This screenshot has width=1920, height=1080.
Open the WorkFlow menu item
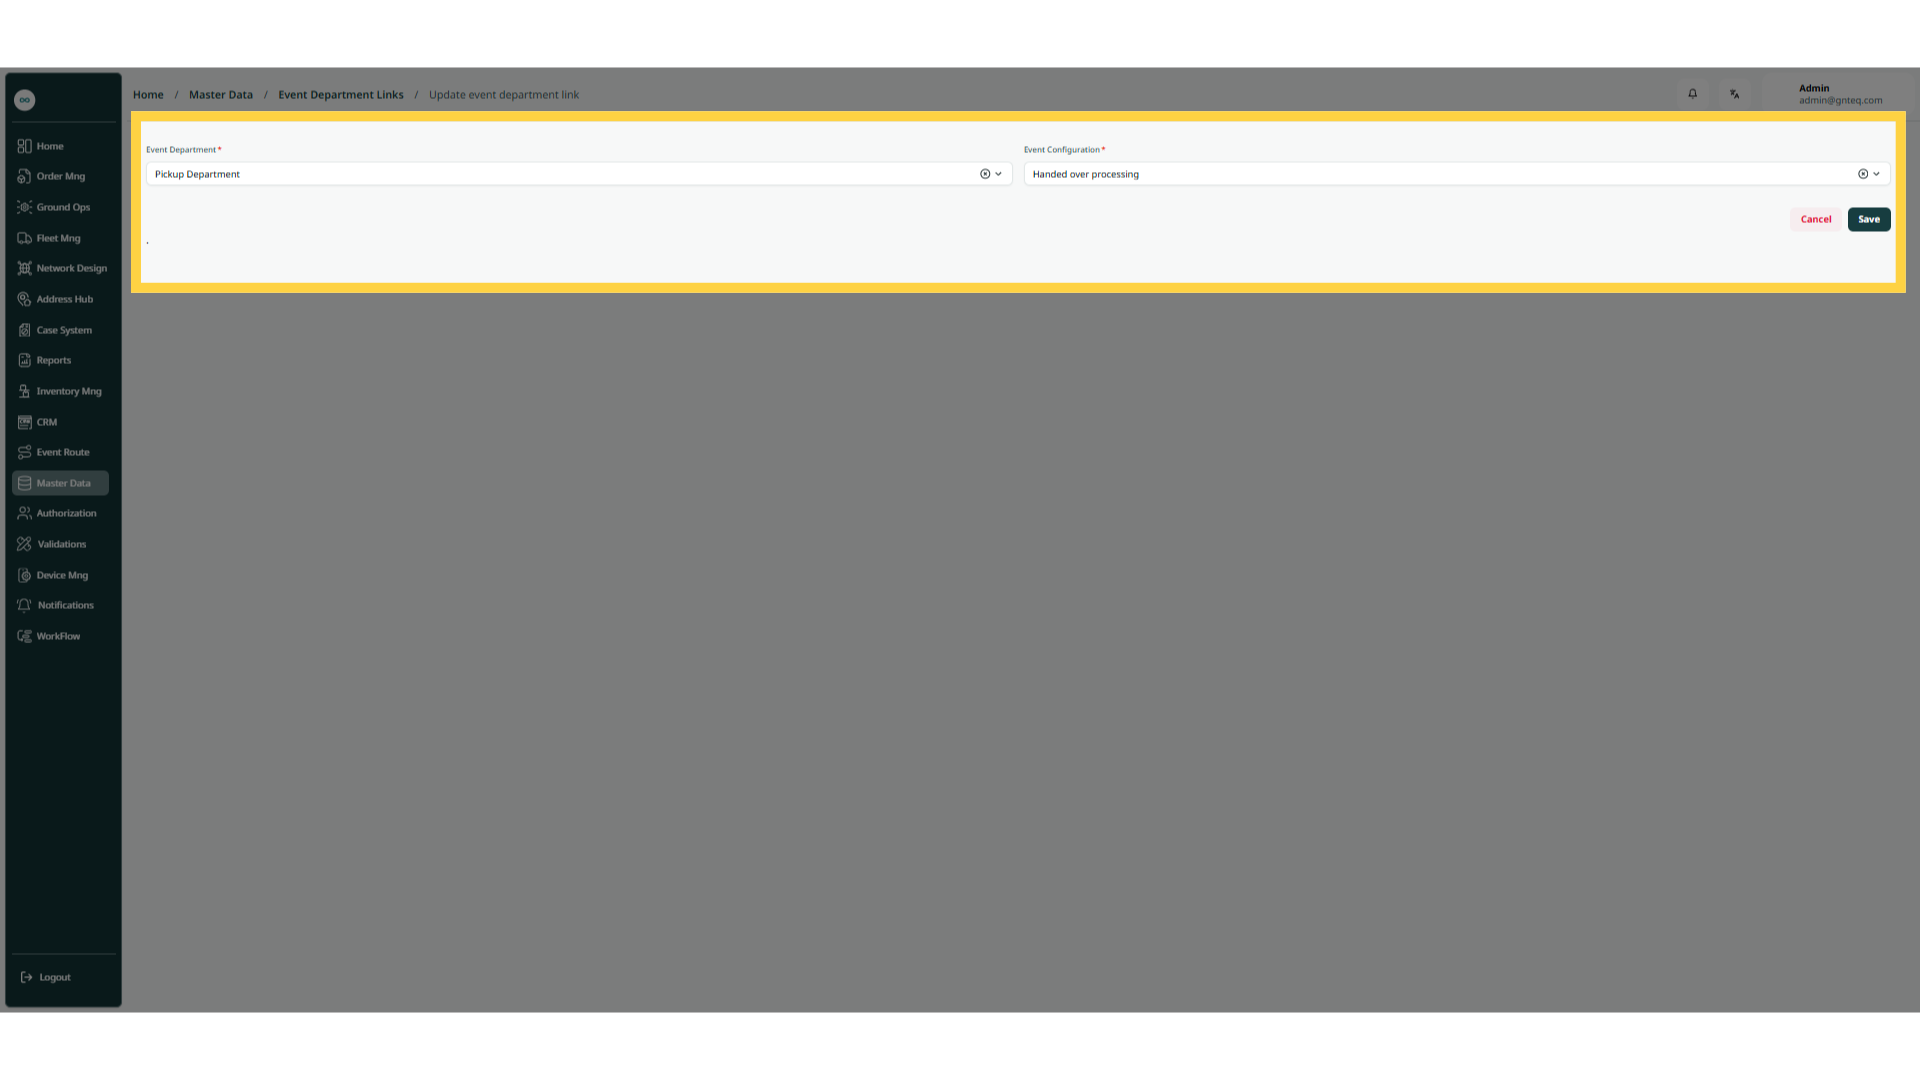point(59,636)
